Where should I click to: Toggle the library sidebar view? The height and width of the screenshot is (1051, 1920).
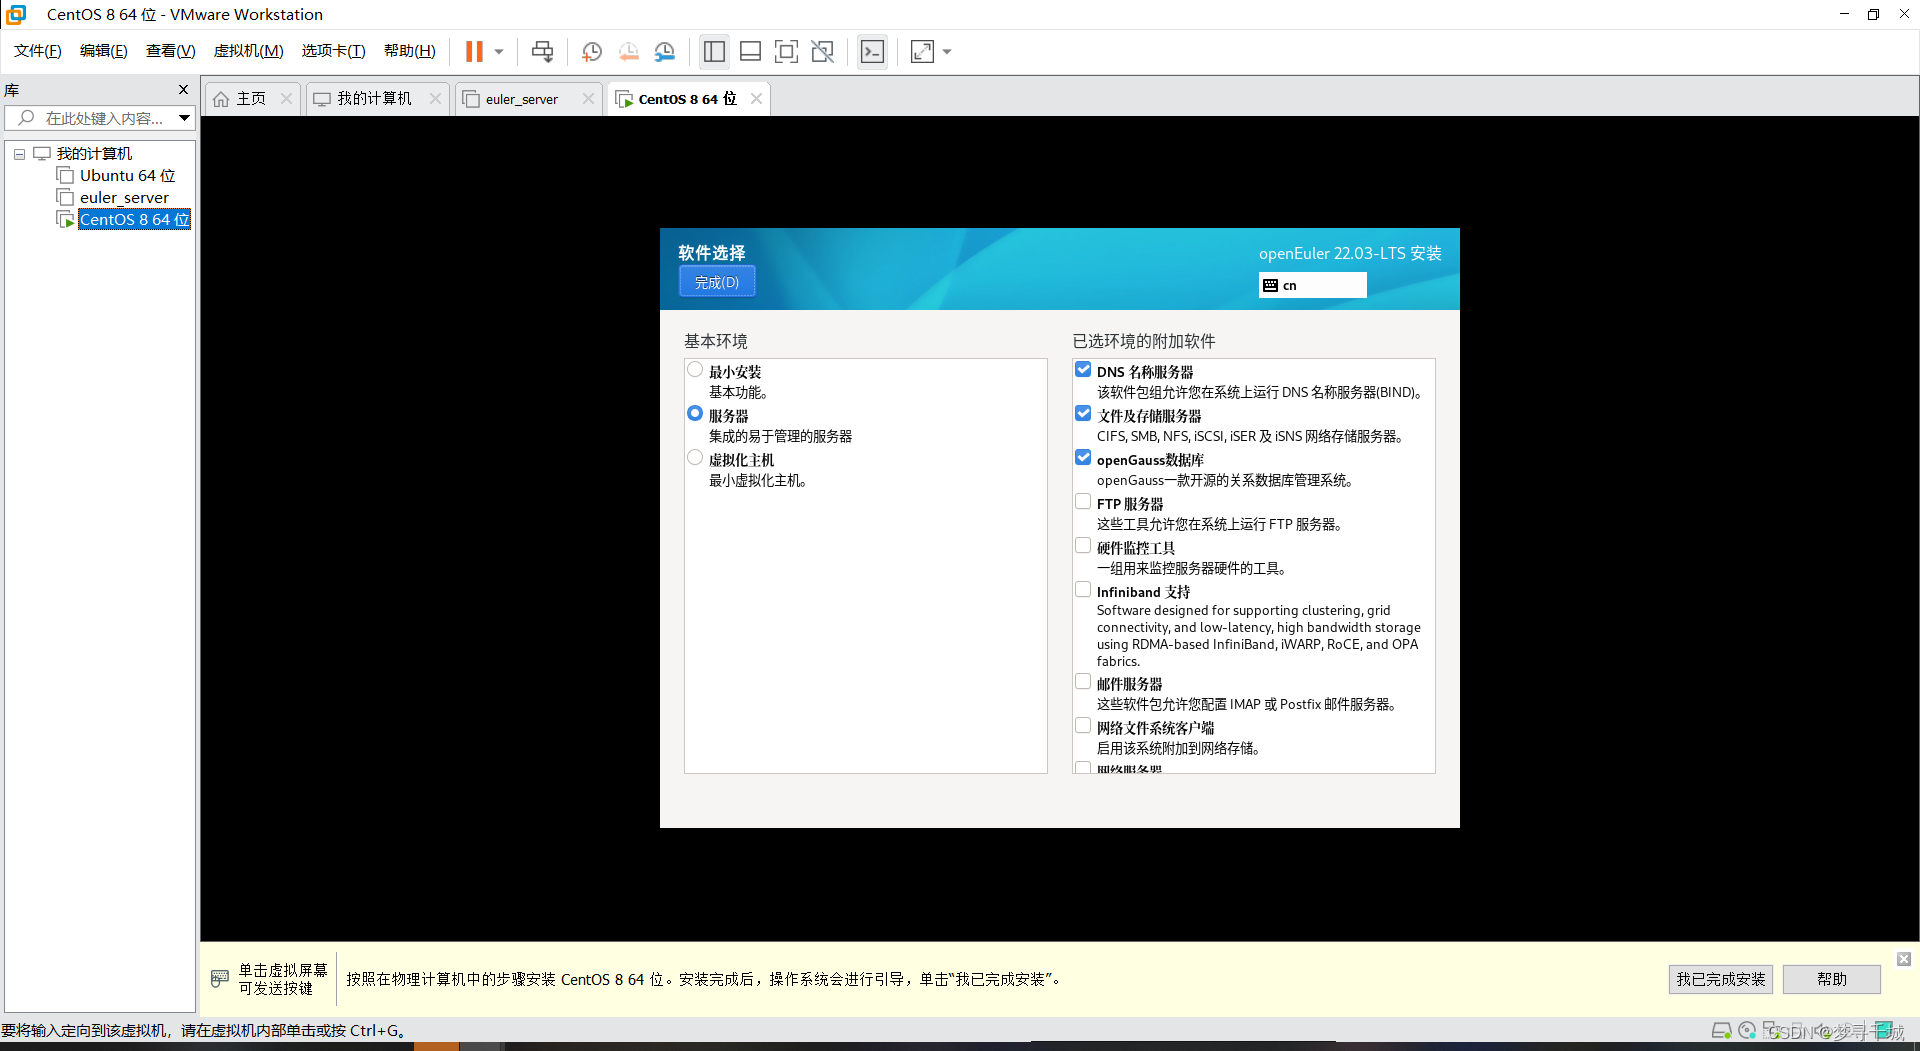tap(714, 51)
